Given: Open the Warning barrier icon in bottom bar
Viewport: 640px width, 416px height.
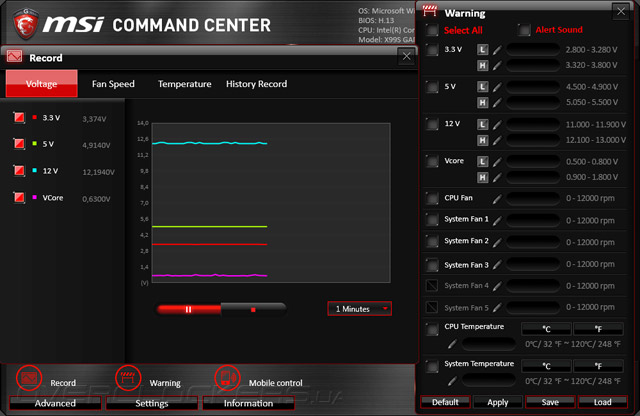Looking at the screenshot, I should tap(128, 378).
